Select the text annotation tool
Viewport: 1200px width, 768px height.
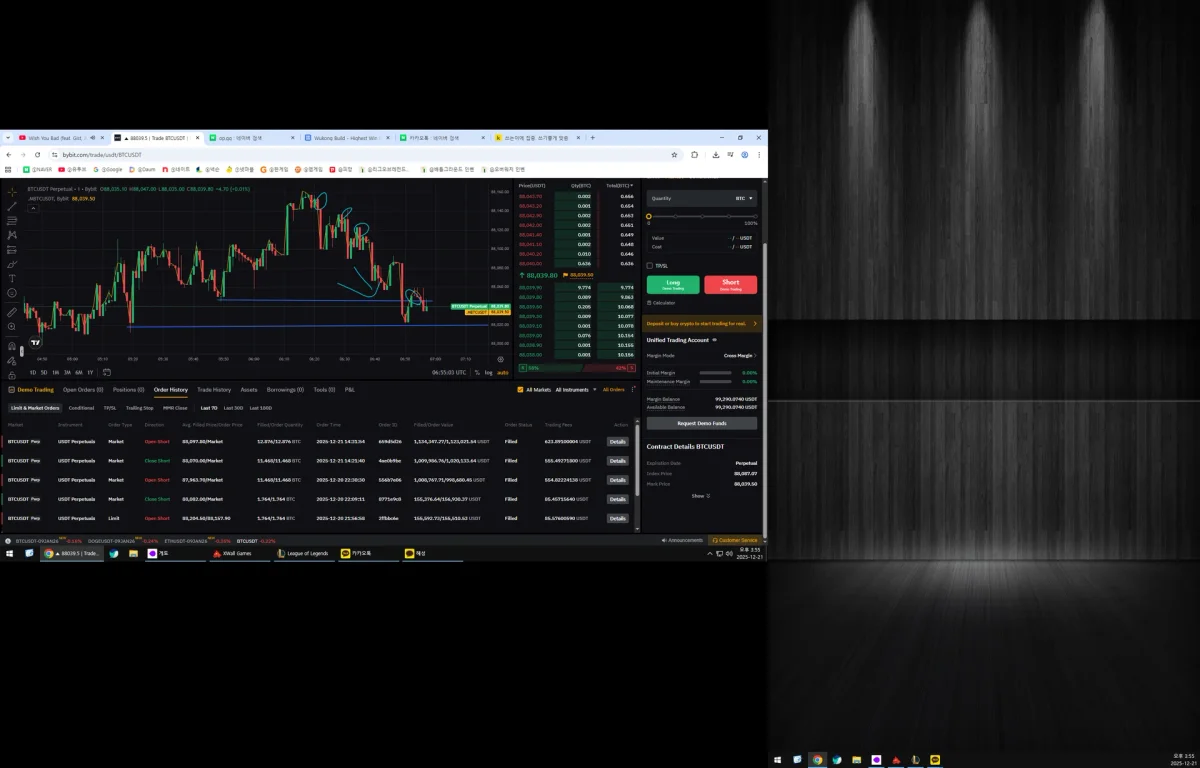12,278
